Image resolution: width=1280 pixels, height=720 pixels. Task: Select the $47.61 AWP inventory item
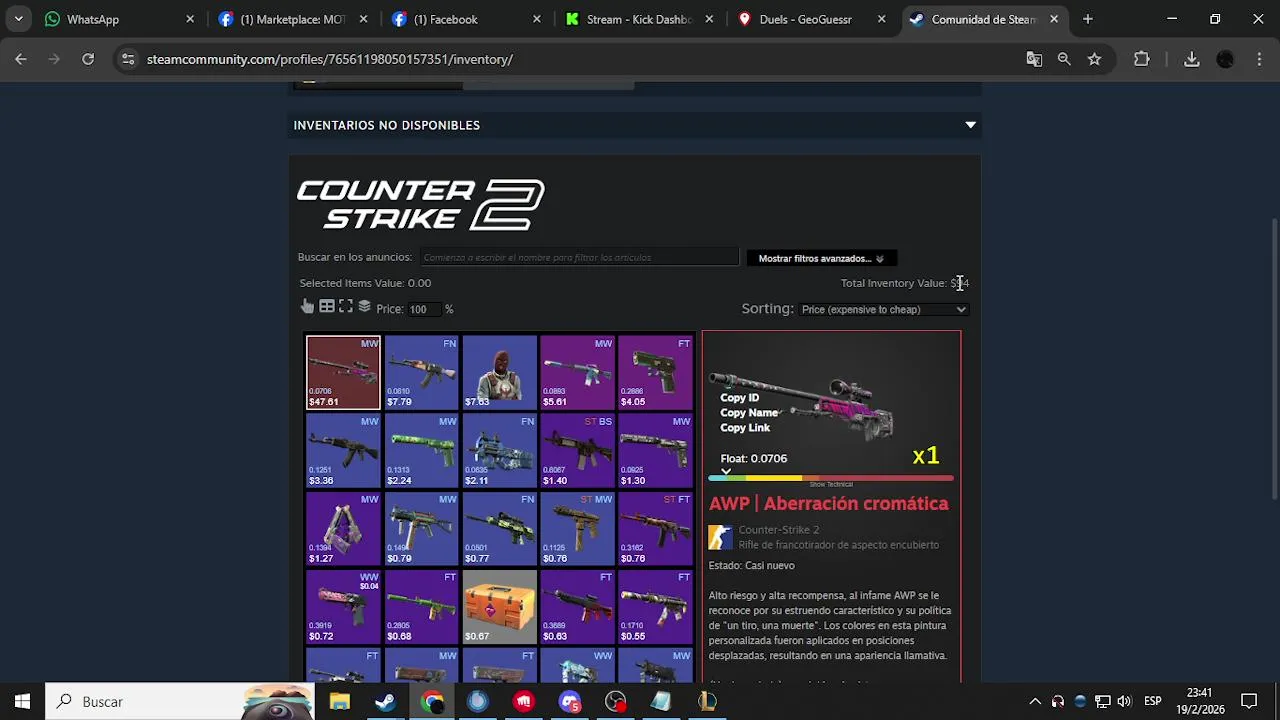tap(343, 372)
